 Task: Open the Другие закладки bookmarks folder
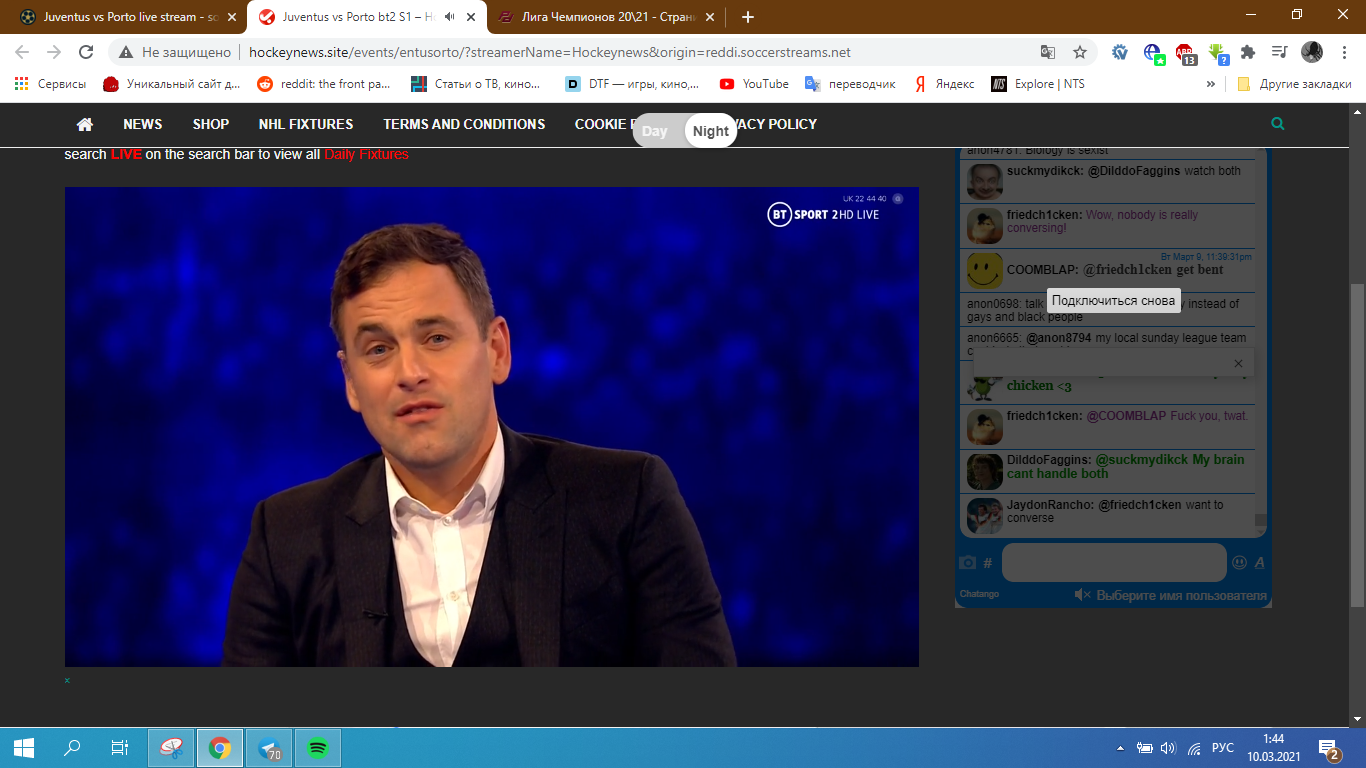coord(1294,84)
